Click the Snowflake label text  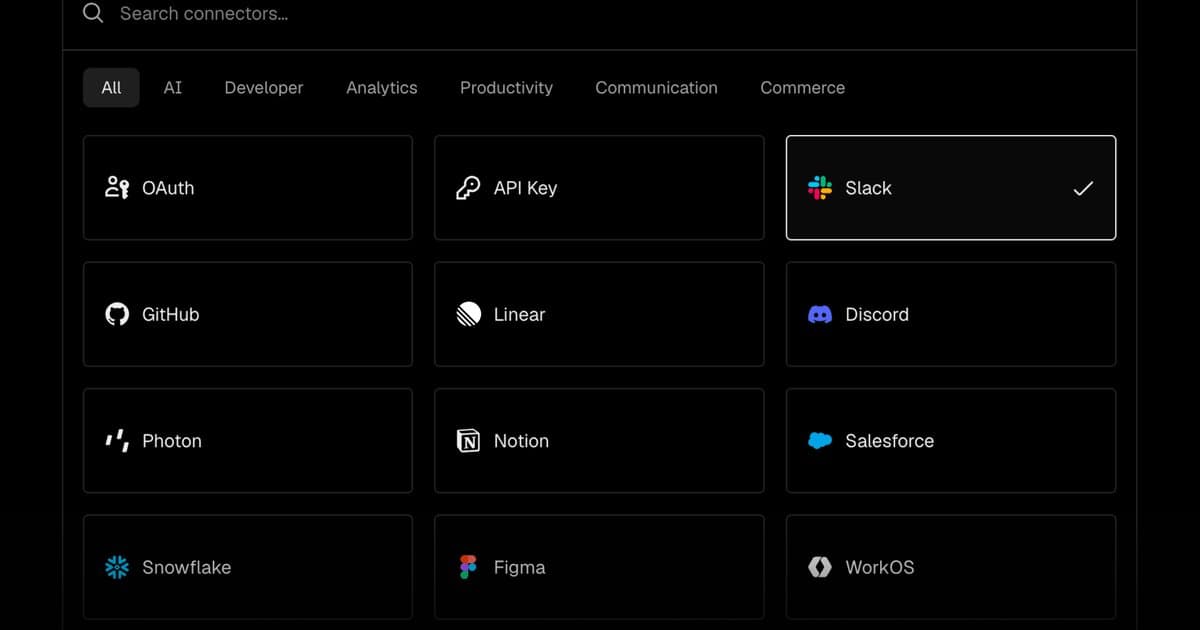point(187,567)
